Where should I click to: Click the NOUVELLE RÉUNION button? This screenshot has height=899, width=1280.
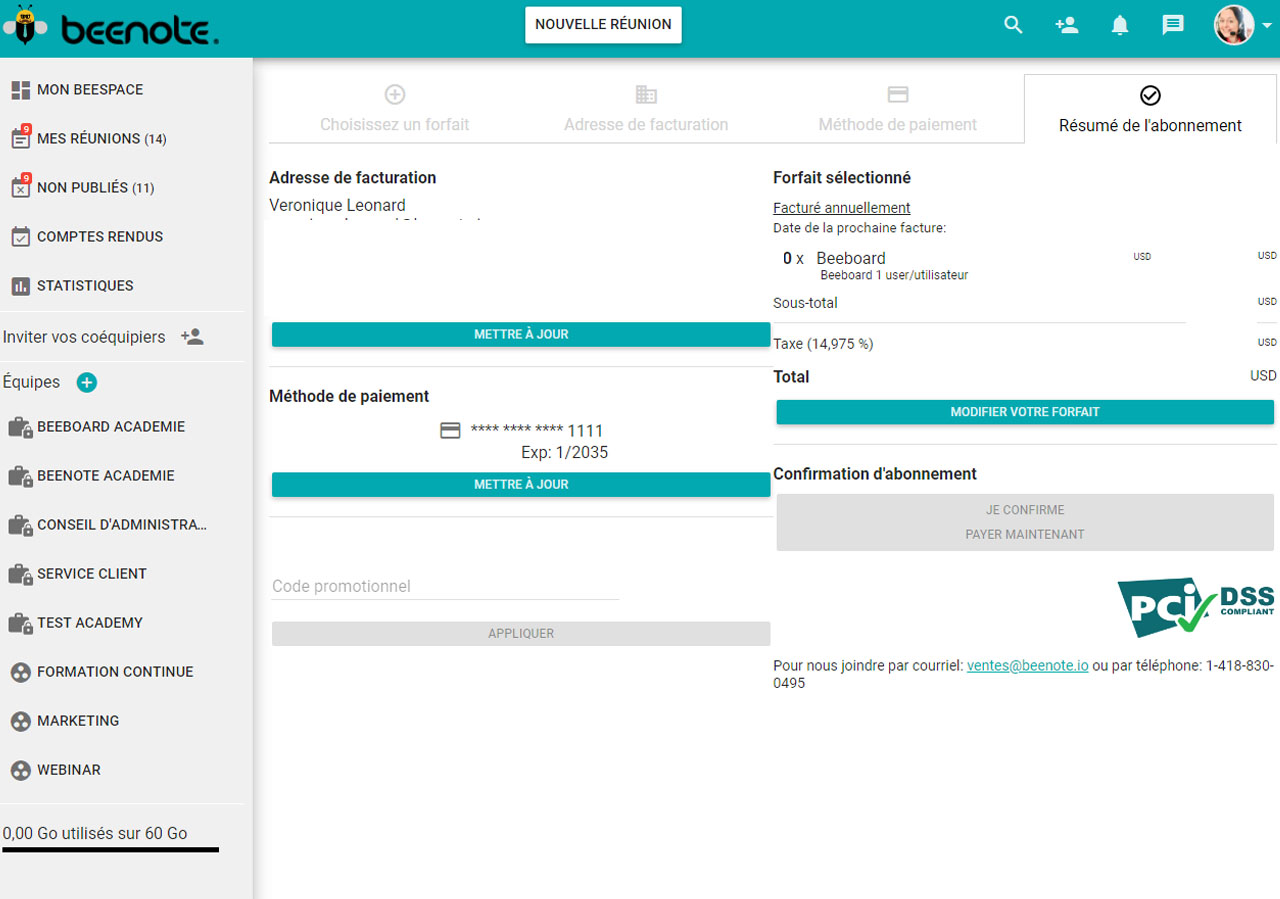pos(603,24)
